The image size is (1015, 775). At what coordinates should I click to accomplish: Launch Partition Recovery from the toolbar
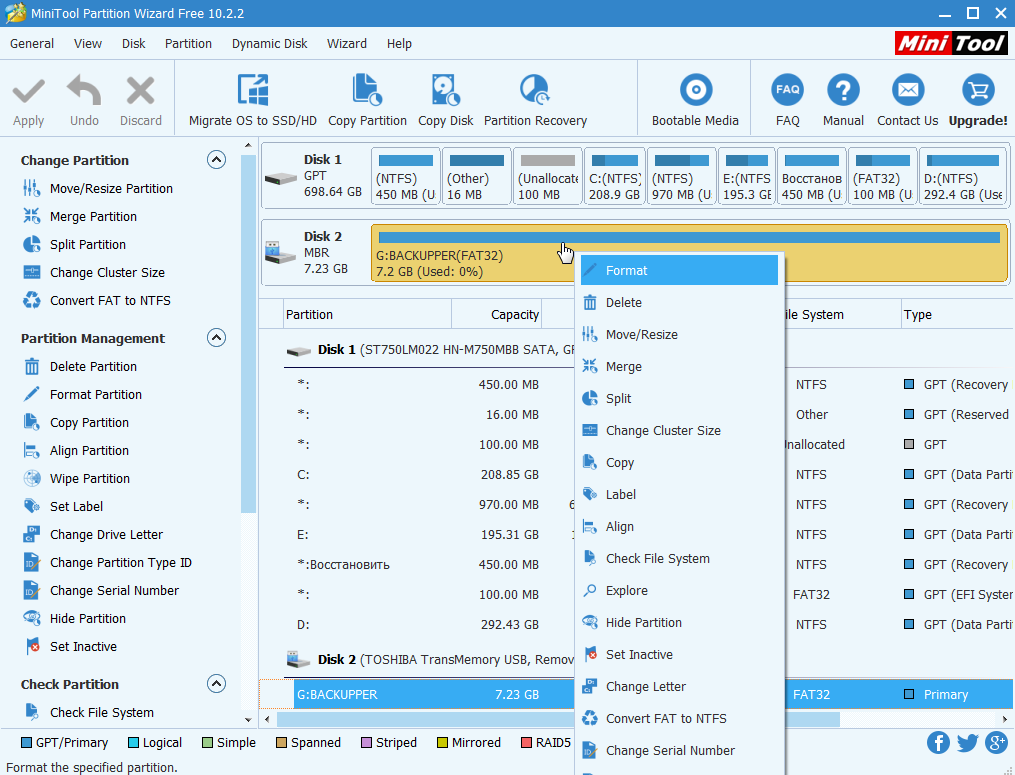(x=535, y=91)
